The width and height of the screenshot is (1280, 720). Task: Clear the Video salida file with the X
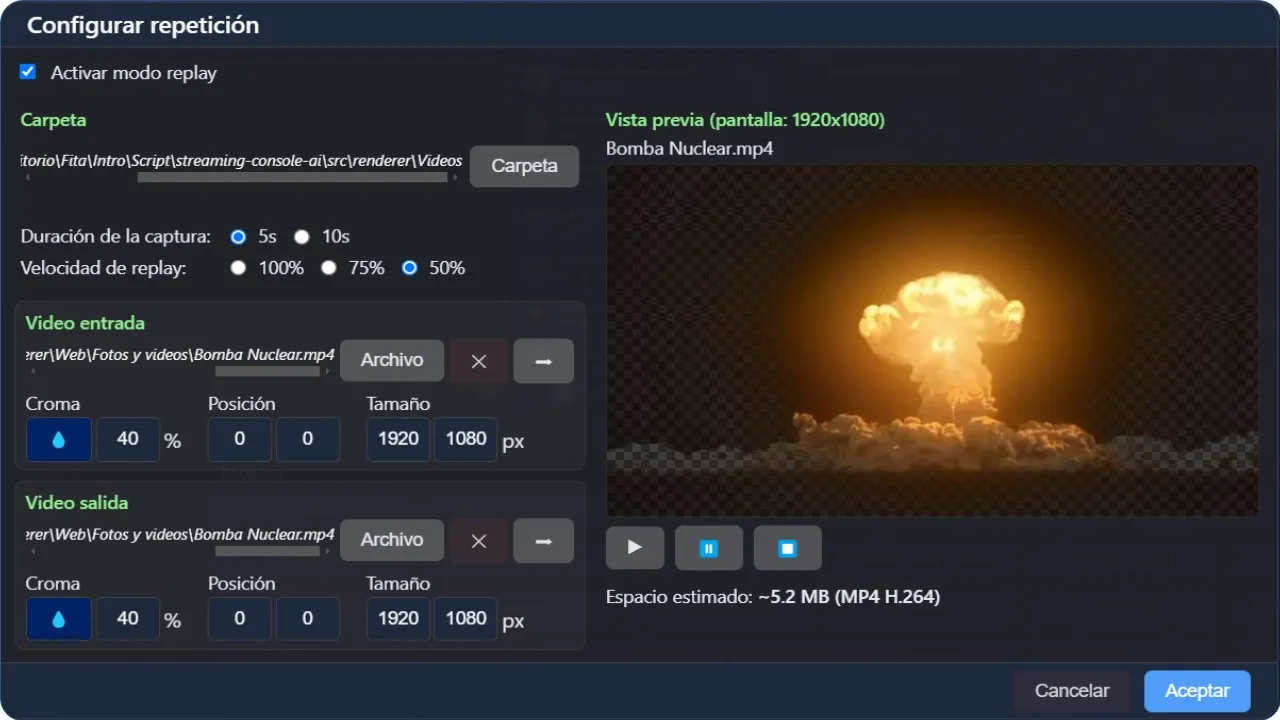pos(478,540)
